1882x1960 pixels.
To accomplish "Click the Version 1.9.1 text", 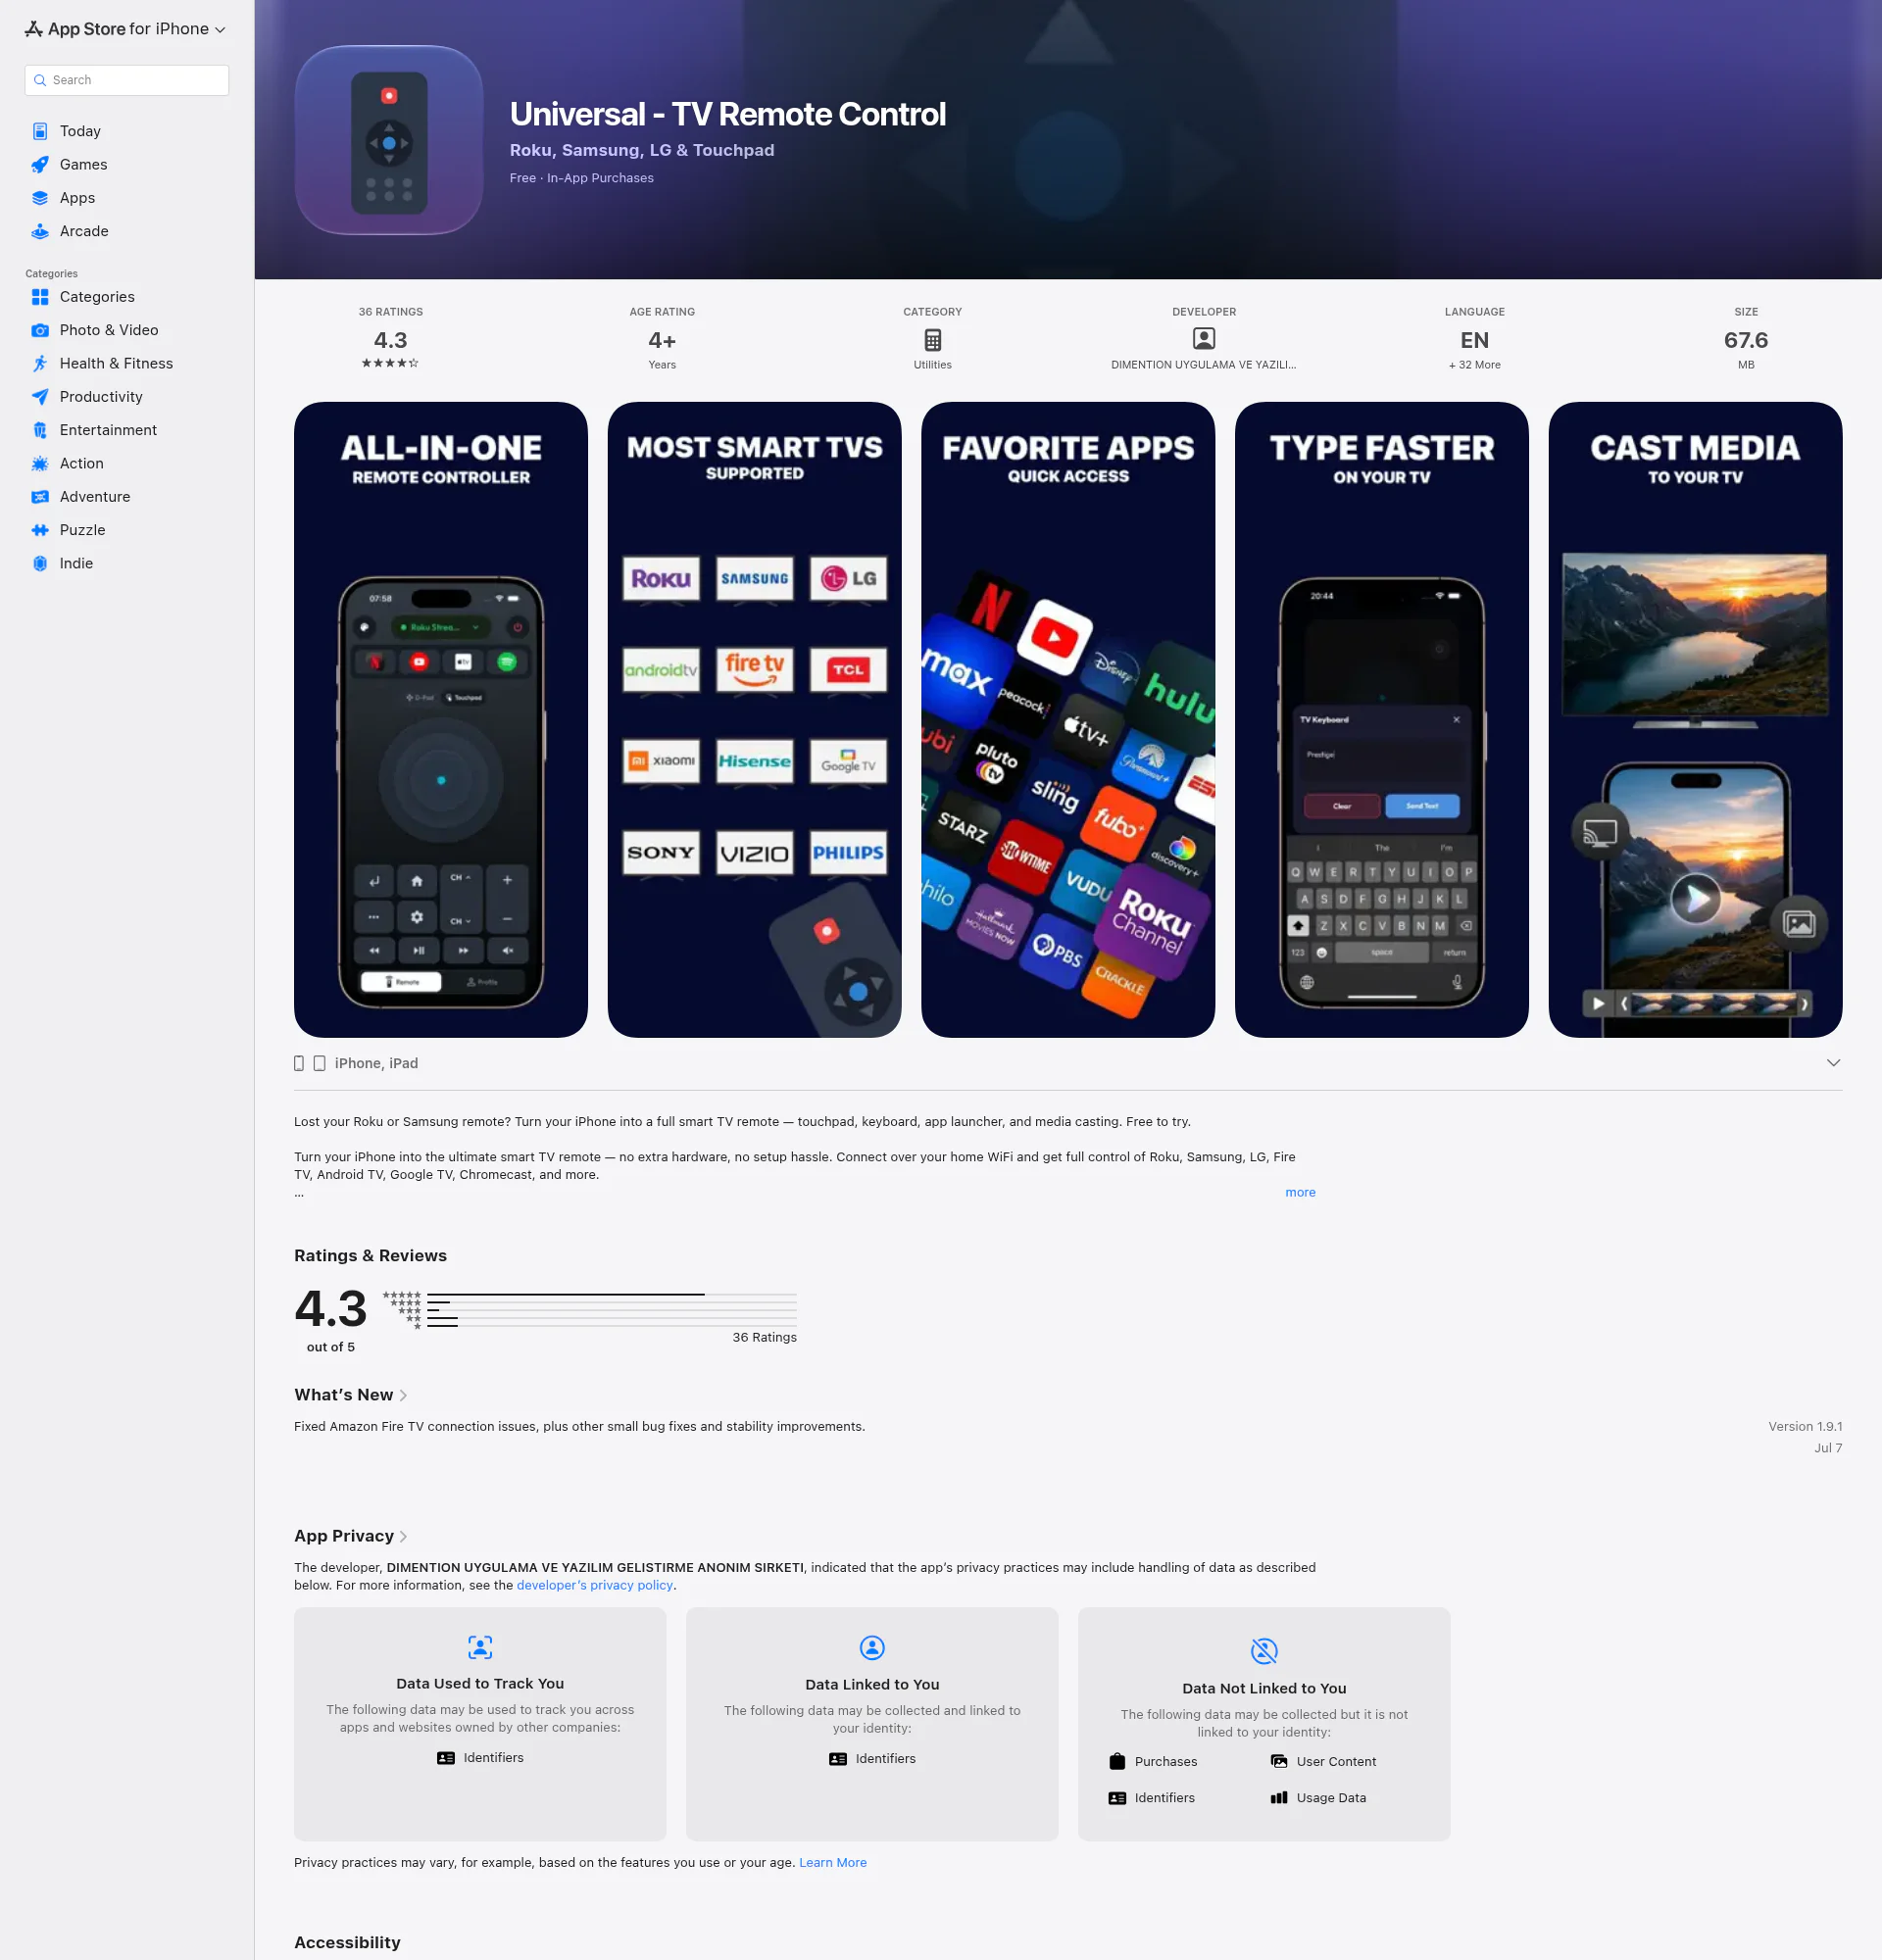I will click(1805, 1426).
